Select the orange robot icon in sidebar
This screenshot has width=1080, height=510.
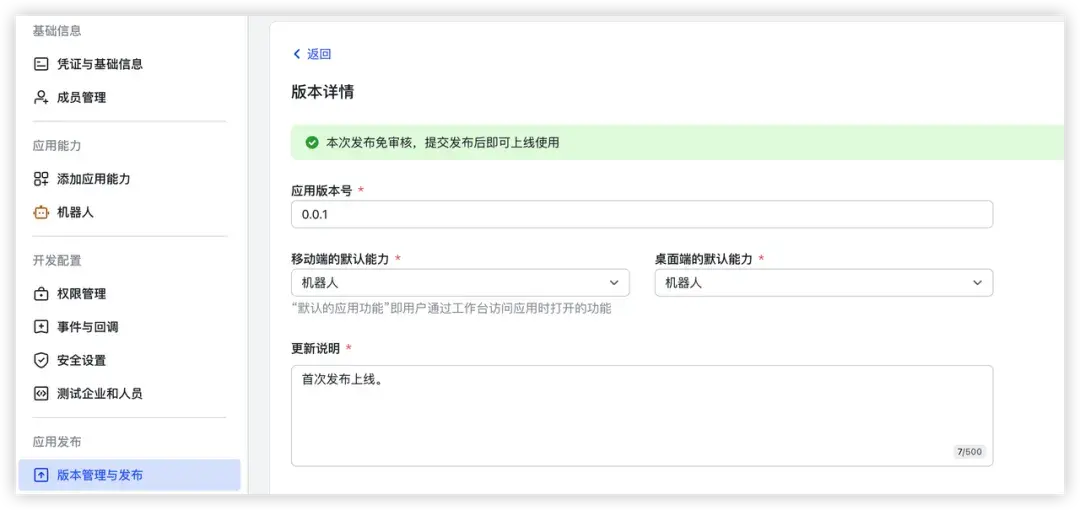coord(41,213)
